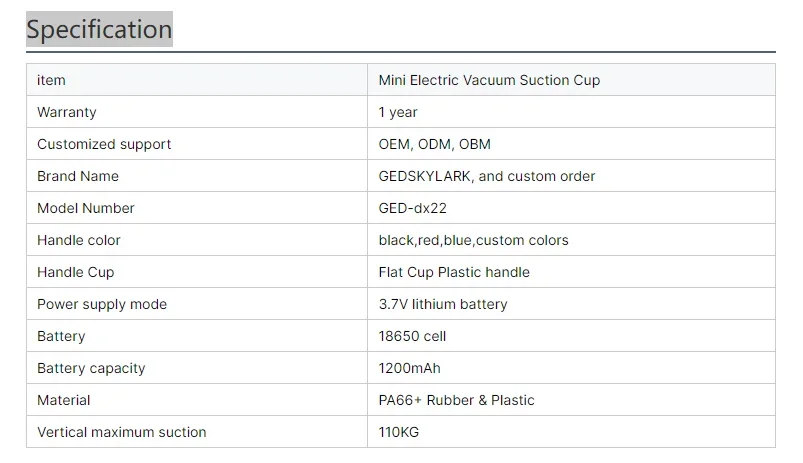Viewport: 803px width, 463px height.
Task: Click the 'black,red,blue,custom colors' value
Action: click(x=473, y=240)
